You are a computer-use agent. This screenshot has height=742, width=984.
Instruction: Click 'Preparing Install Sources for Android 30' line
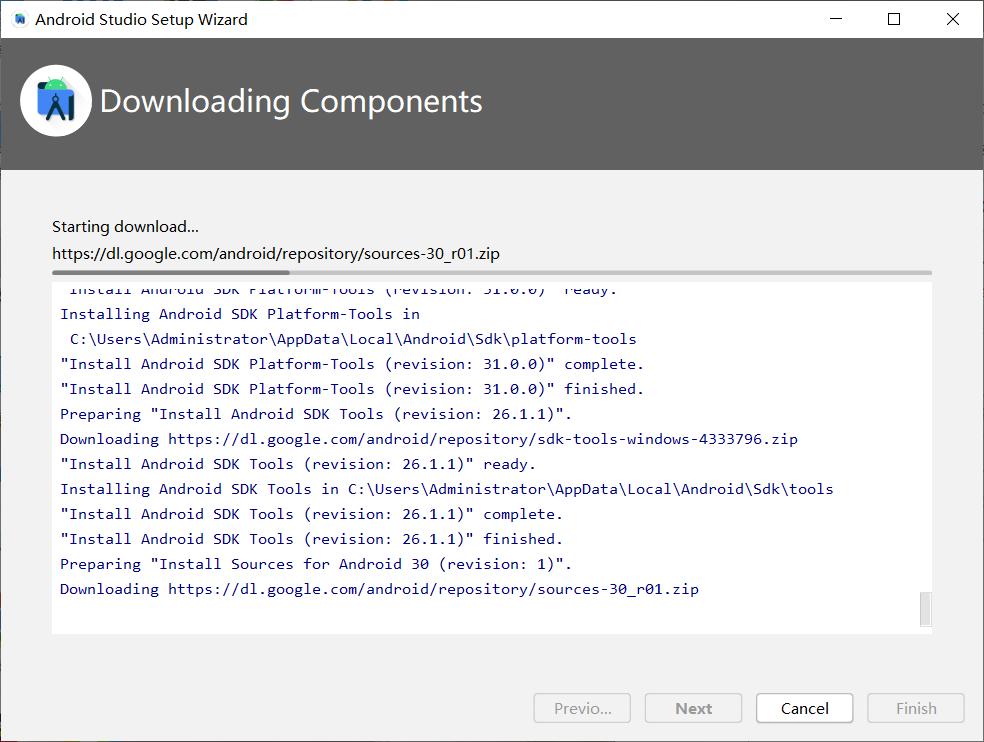[316, 564]
